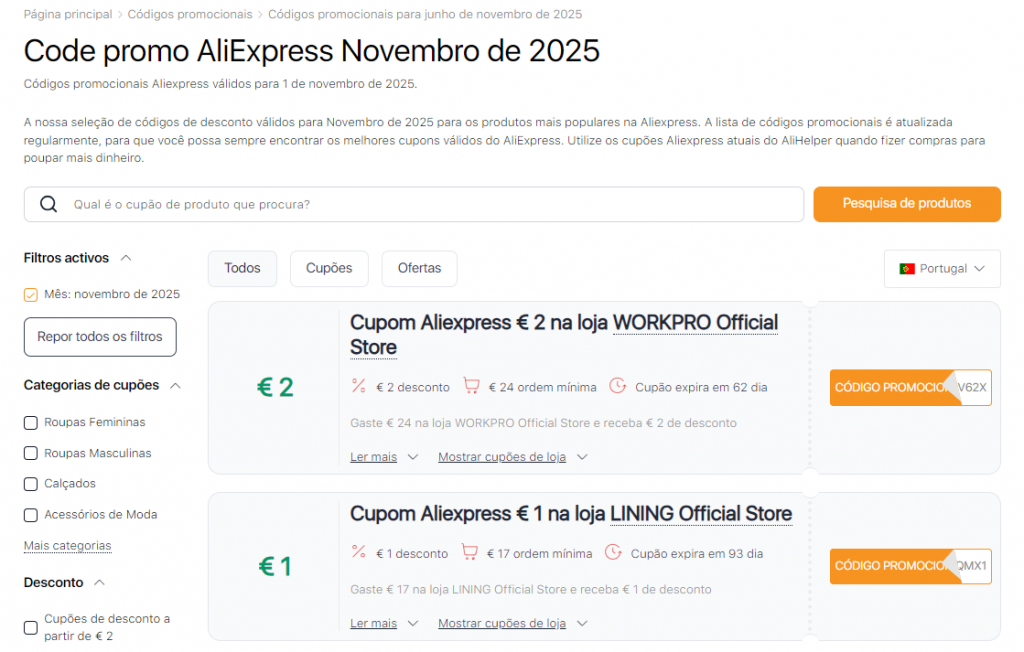Open the Portugal country dropdown
The height and width of the screenshot is (652, 1024).
[942, 269]
